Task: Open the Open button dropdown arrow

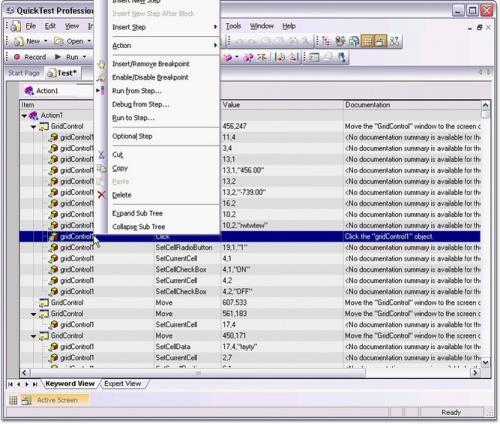Action: [89, 41]
